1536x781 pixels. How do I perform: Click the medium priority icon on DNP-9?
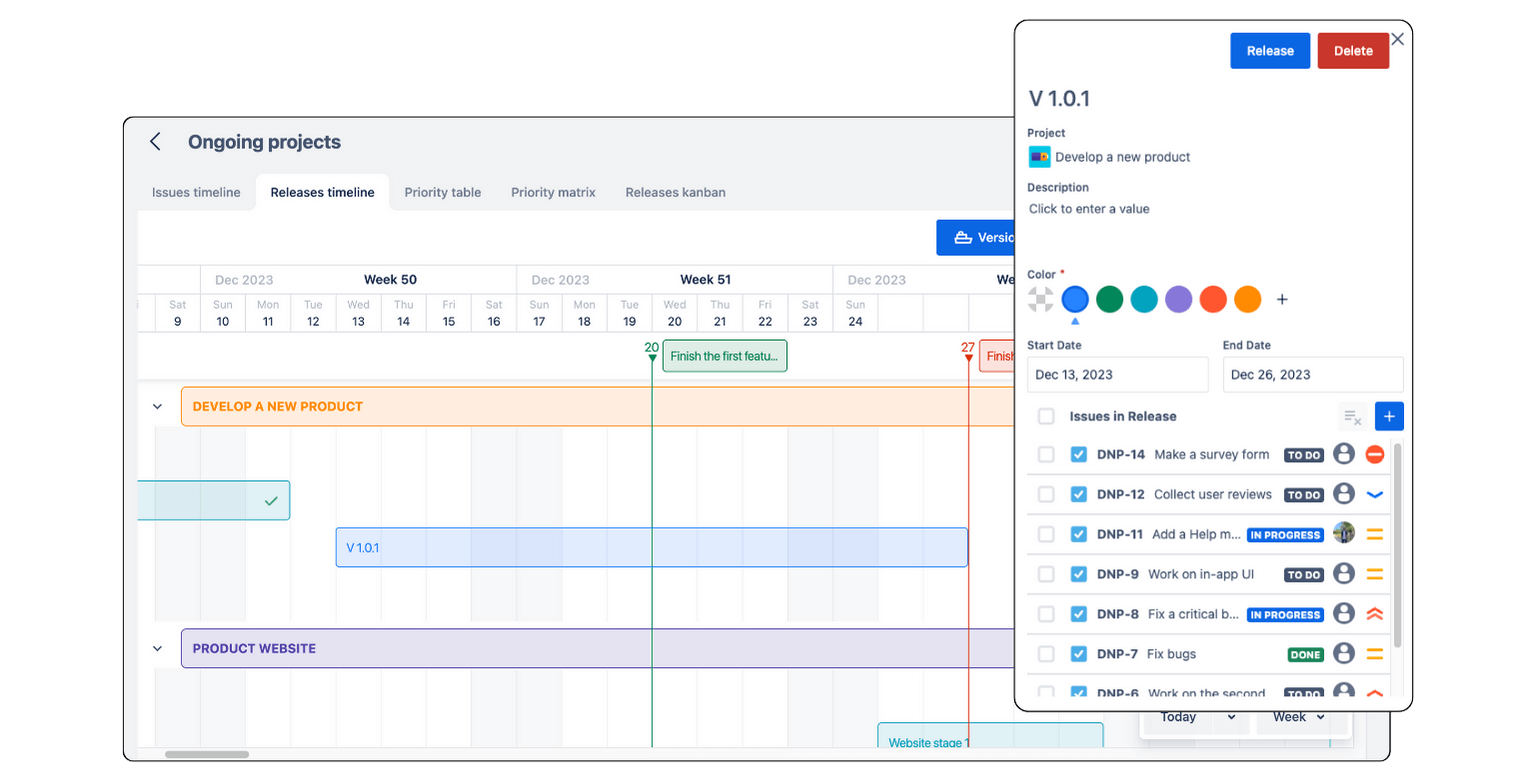pos(1375,574)
